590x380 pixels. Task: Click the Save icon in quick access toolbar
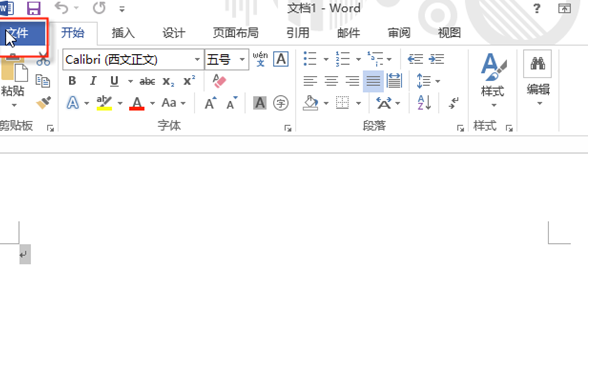pyautogui.click(x=33, y=8)
